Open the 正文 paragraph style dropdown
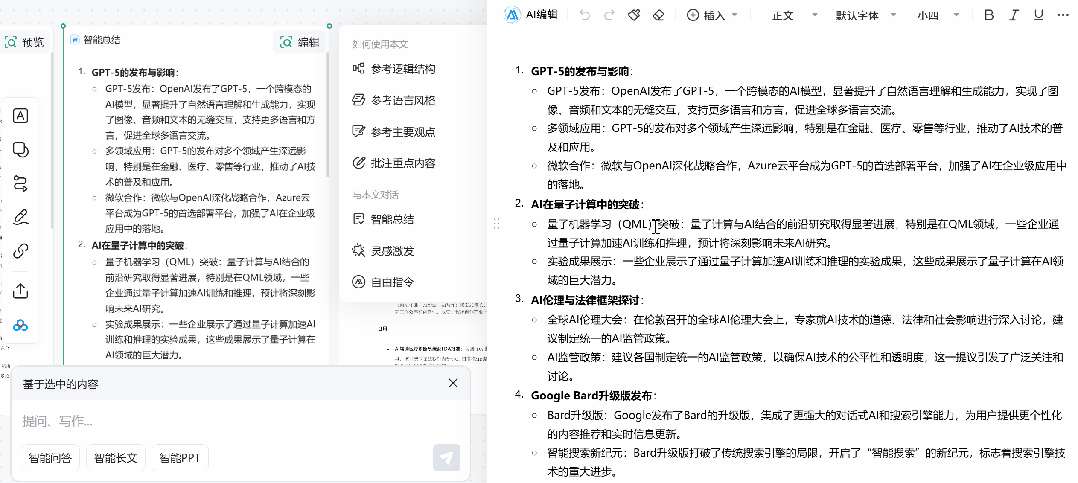Viewport: 1078px width, 483px height. [x=795, y=15]
